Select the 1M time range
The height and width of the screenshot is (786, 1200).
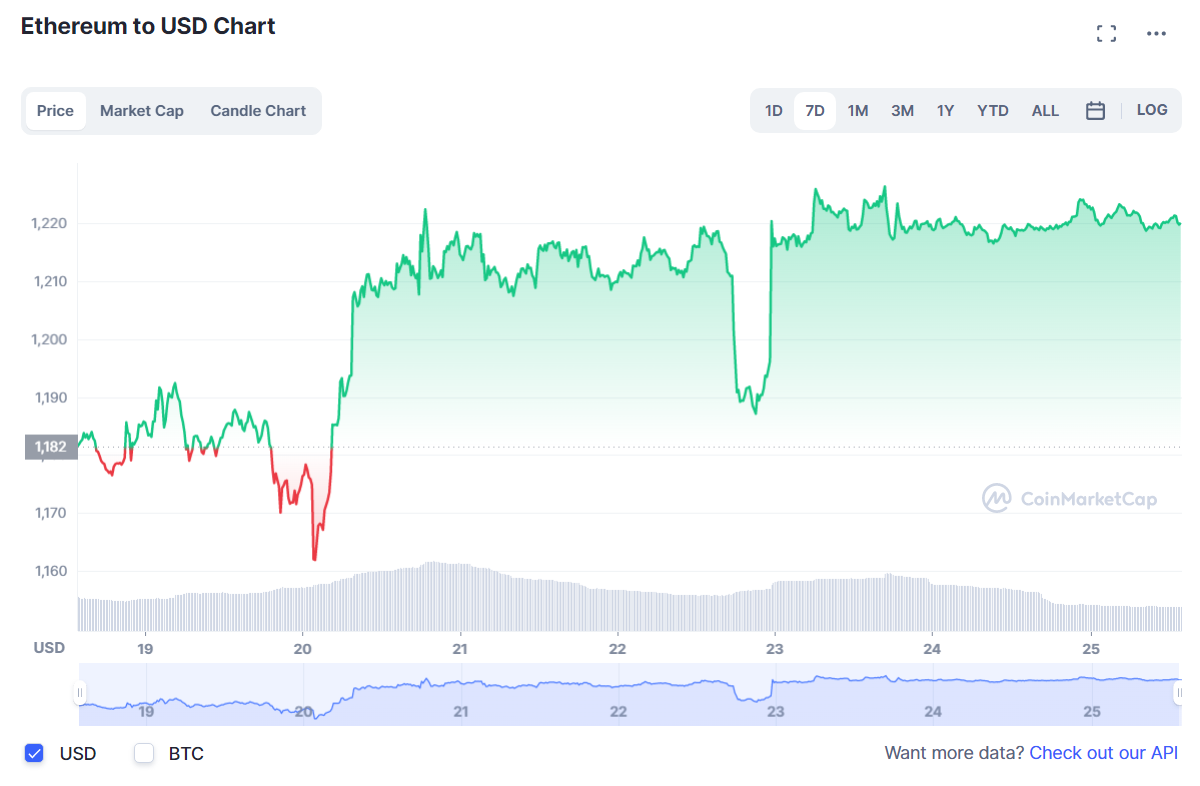click(858, 111)
